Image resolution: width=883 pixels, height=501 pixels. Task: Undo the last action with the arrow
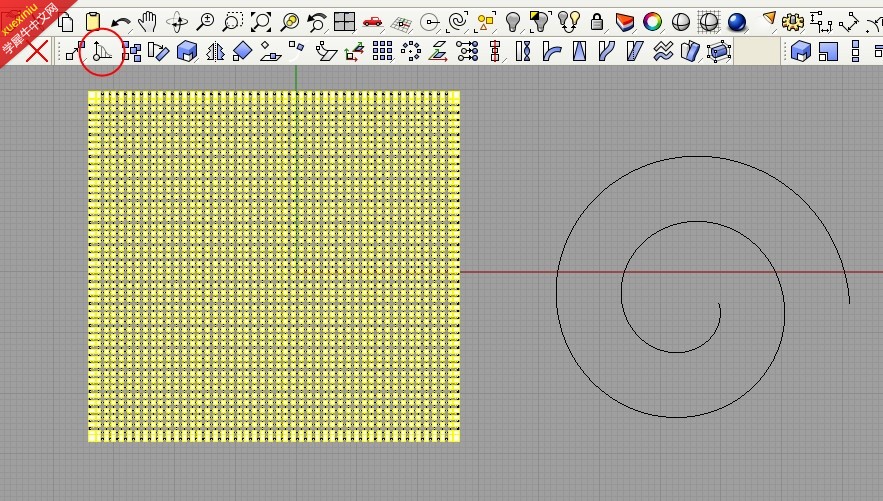121,23
